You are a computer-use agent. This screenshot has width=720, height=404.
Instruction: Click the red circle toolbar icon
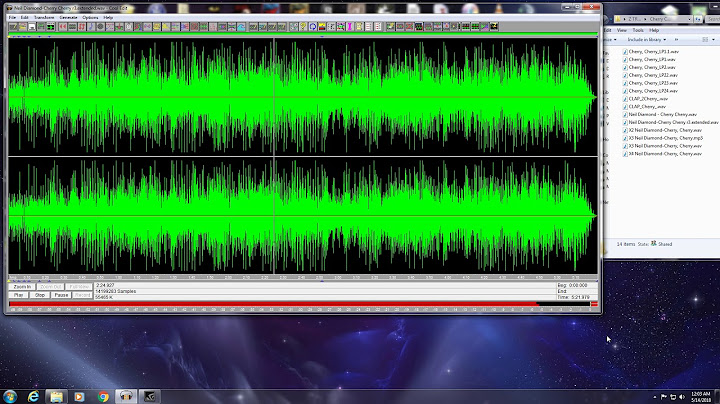(194, 27)
